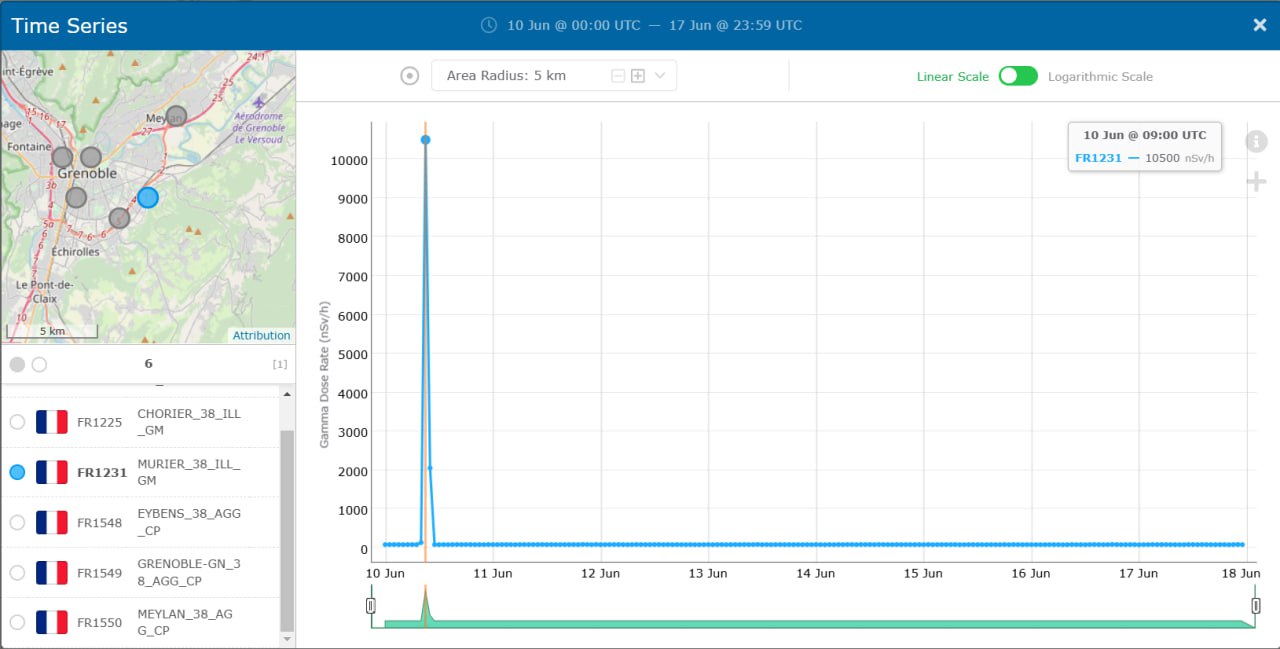Select the FR1550 station radio button
The image size is (1280, 649).
click(x=17, y=622)
